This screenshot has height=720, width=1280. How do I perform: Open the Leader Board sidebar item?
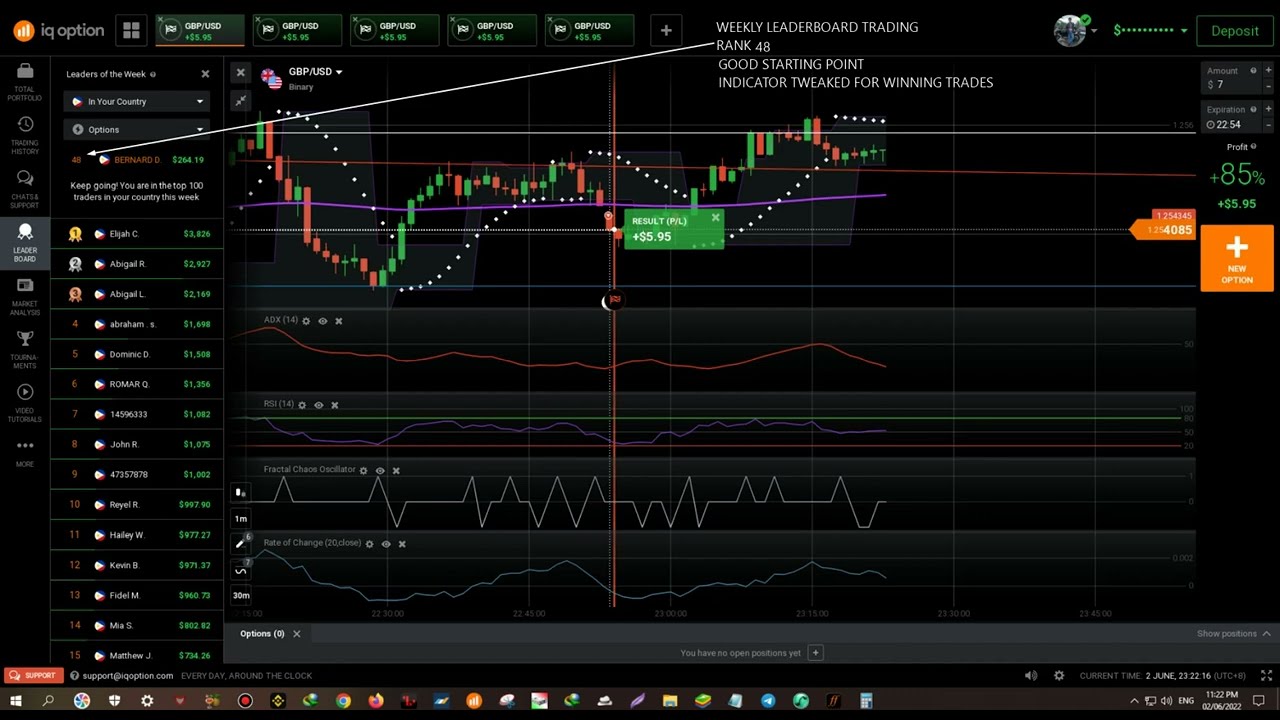(25, 242)
